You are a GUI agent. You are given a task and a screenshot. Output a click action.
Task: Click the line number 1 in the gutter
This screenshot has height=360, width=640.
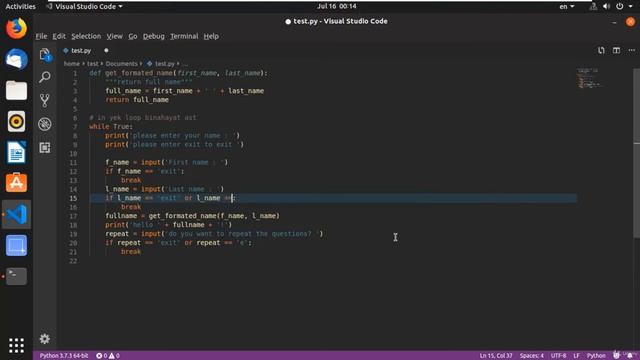pyautogui.click(x=75, y=73)
